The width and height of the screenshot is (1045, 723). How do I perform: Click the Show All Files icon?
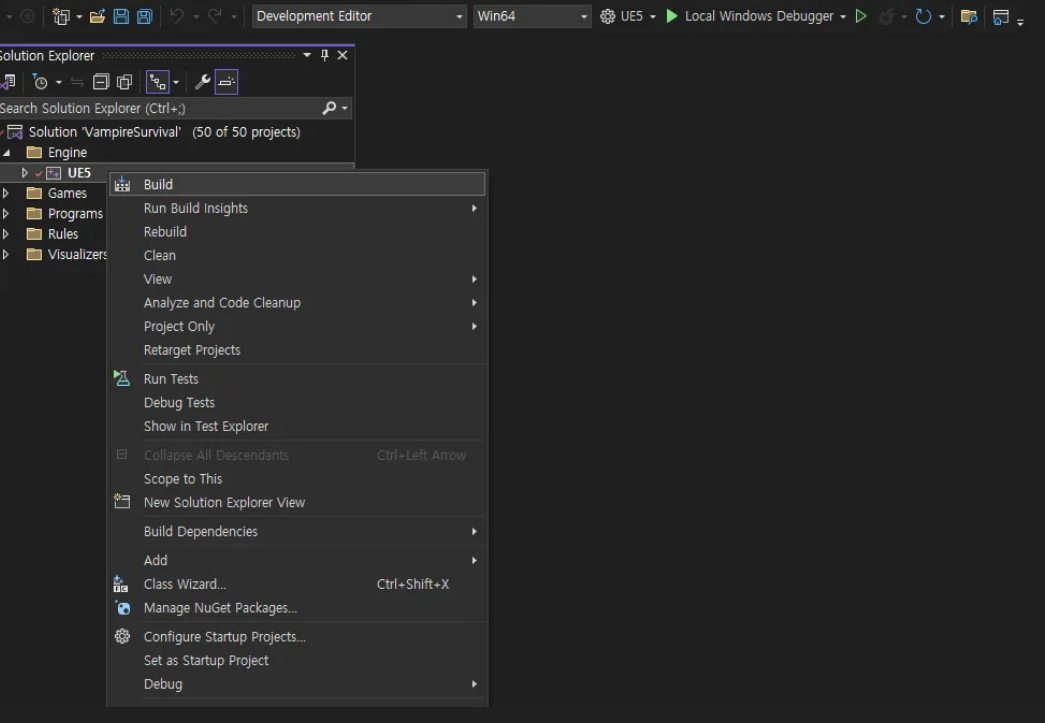pyautogui.click(x=125, y=82)
